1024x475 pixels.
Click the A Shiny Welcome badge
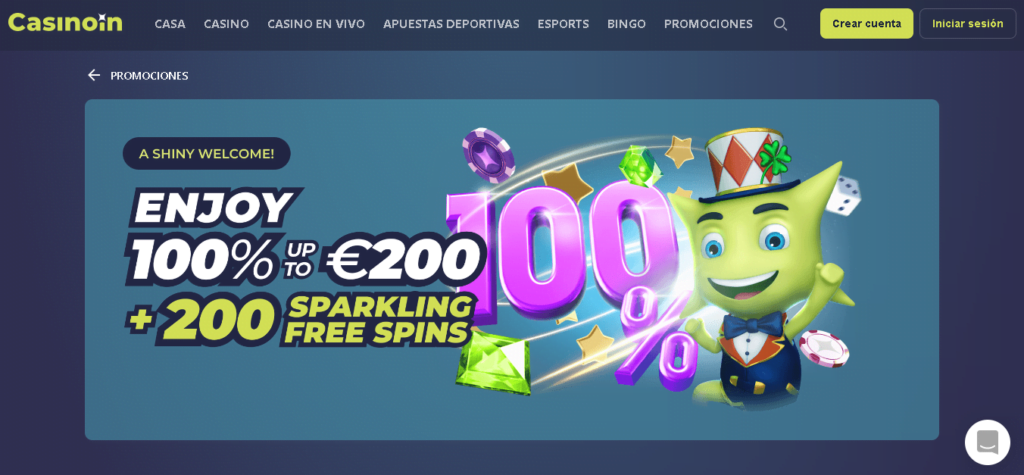coord(206,154)
